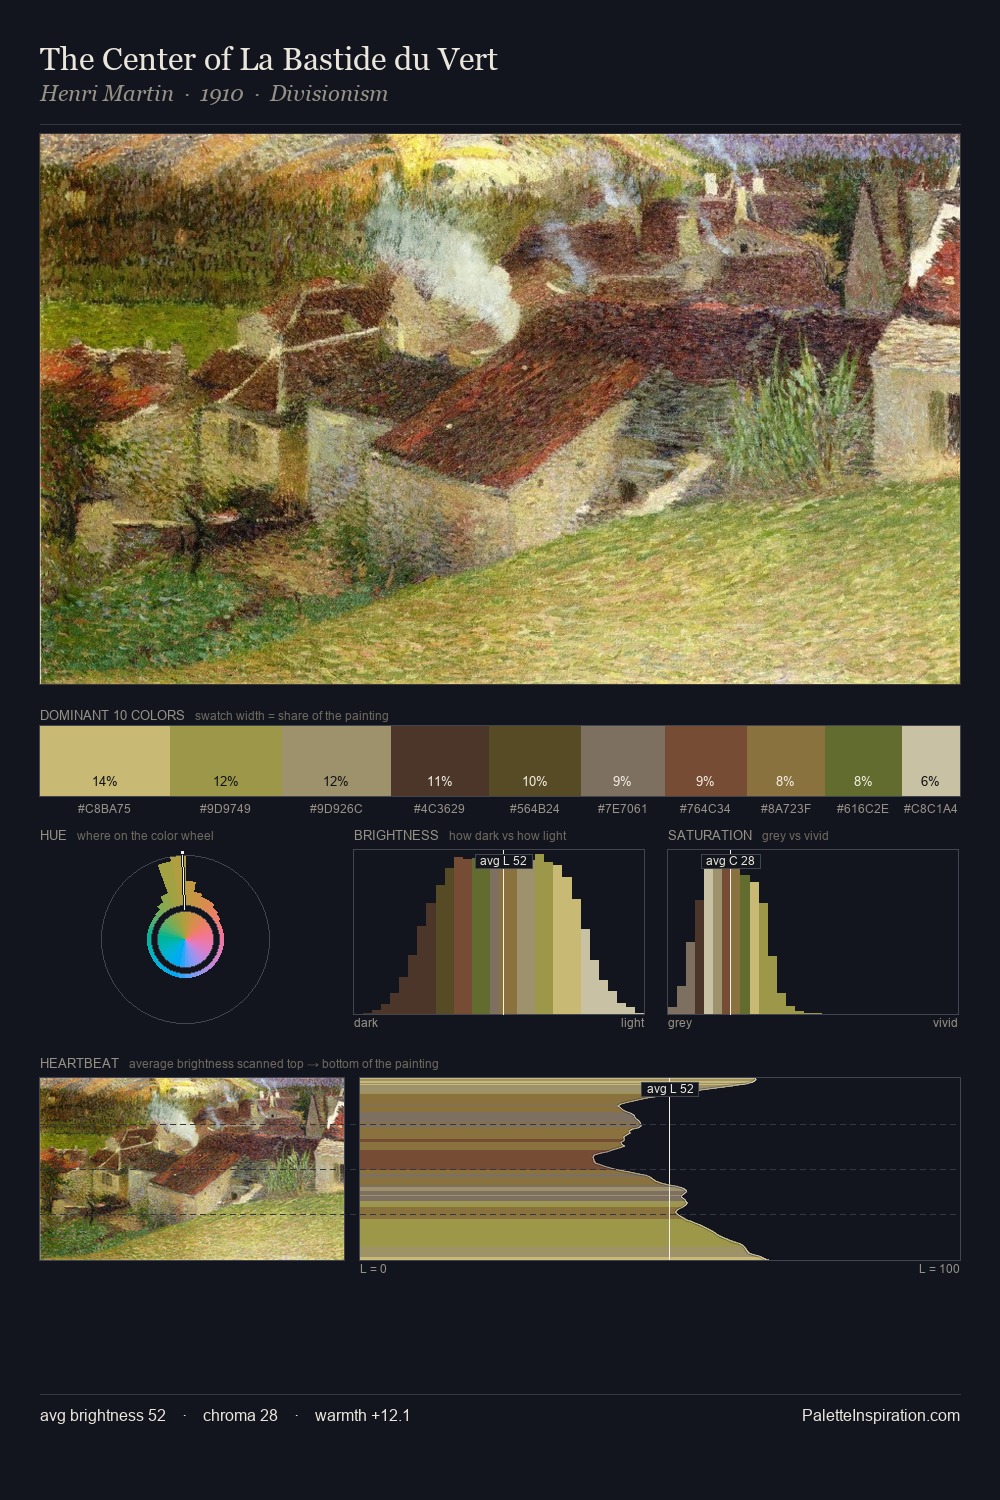This screenshot has width=1000, height=1500.
Task: Select the tan swatch #8A723F
Action: click(786, 761)
